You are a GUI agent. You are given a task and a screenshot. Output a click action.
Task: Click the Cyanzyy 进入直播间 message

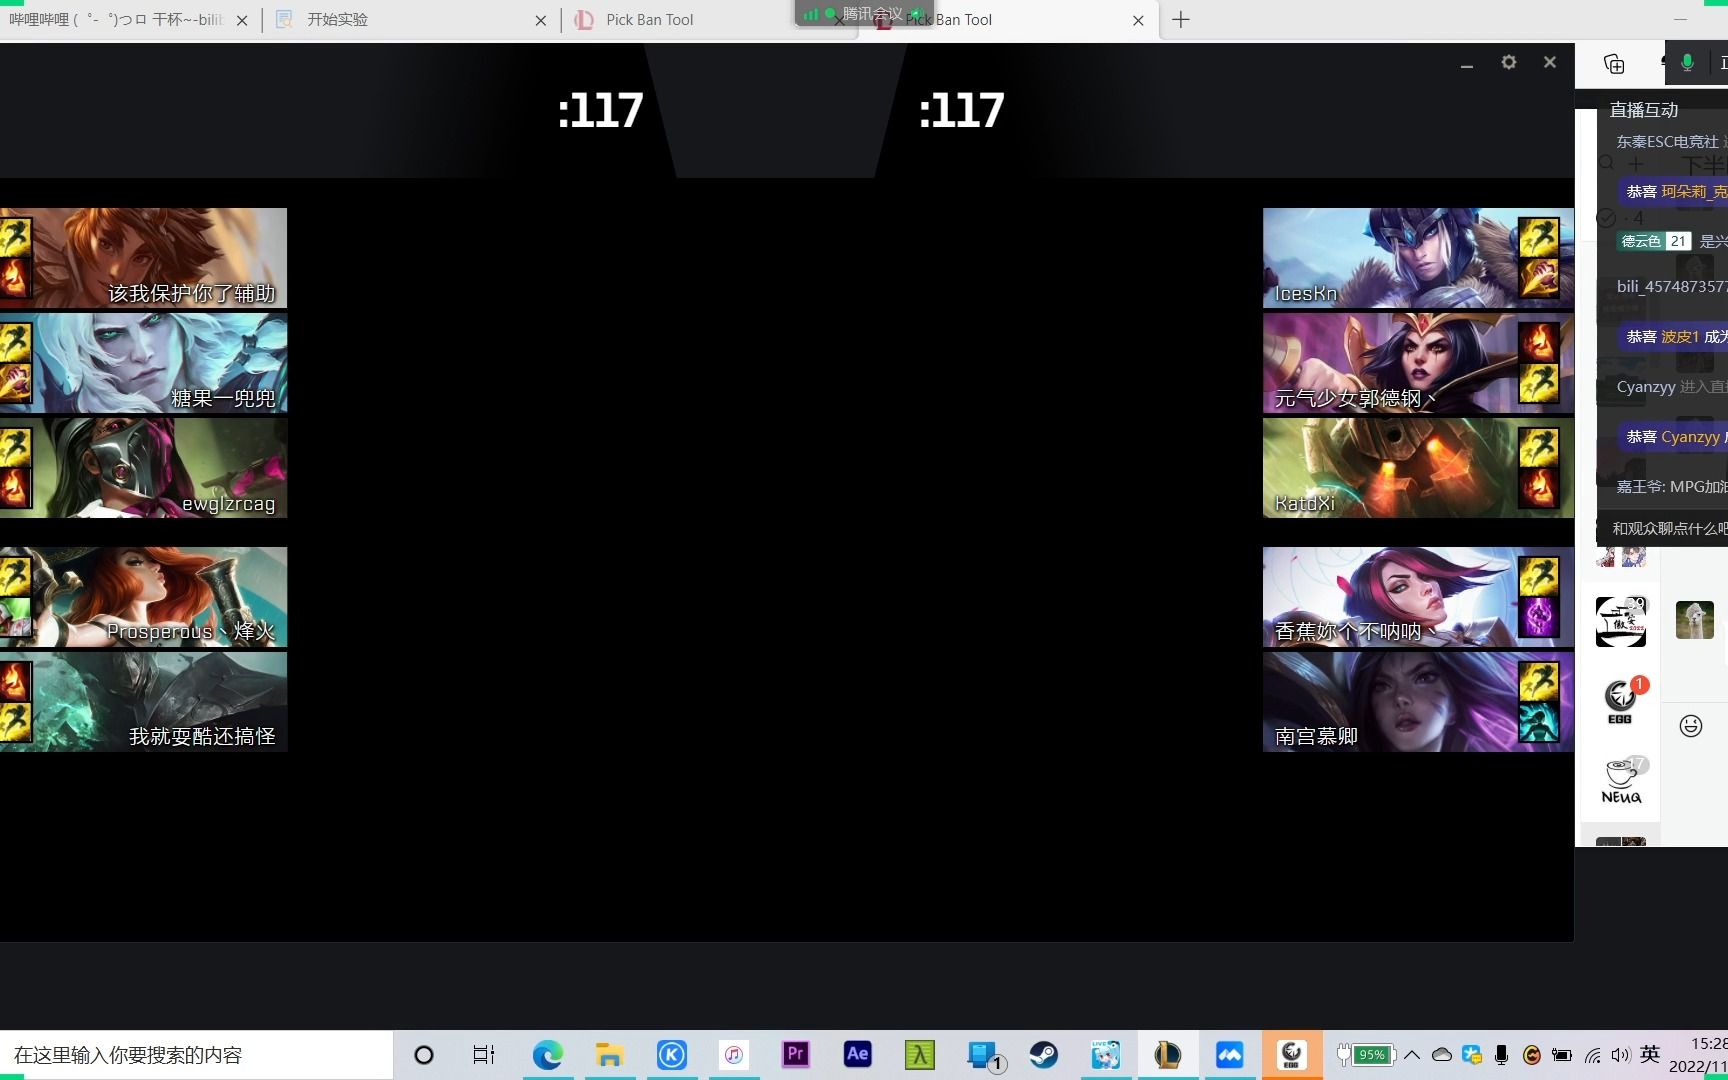pyautogui.click(x=1671, y=387)
